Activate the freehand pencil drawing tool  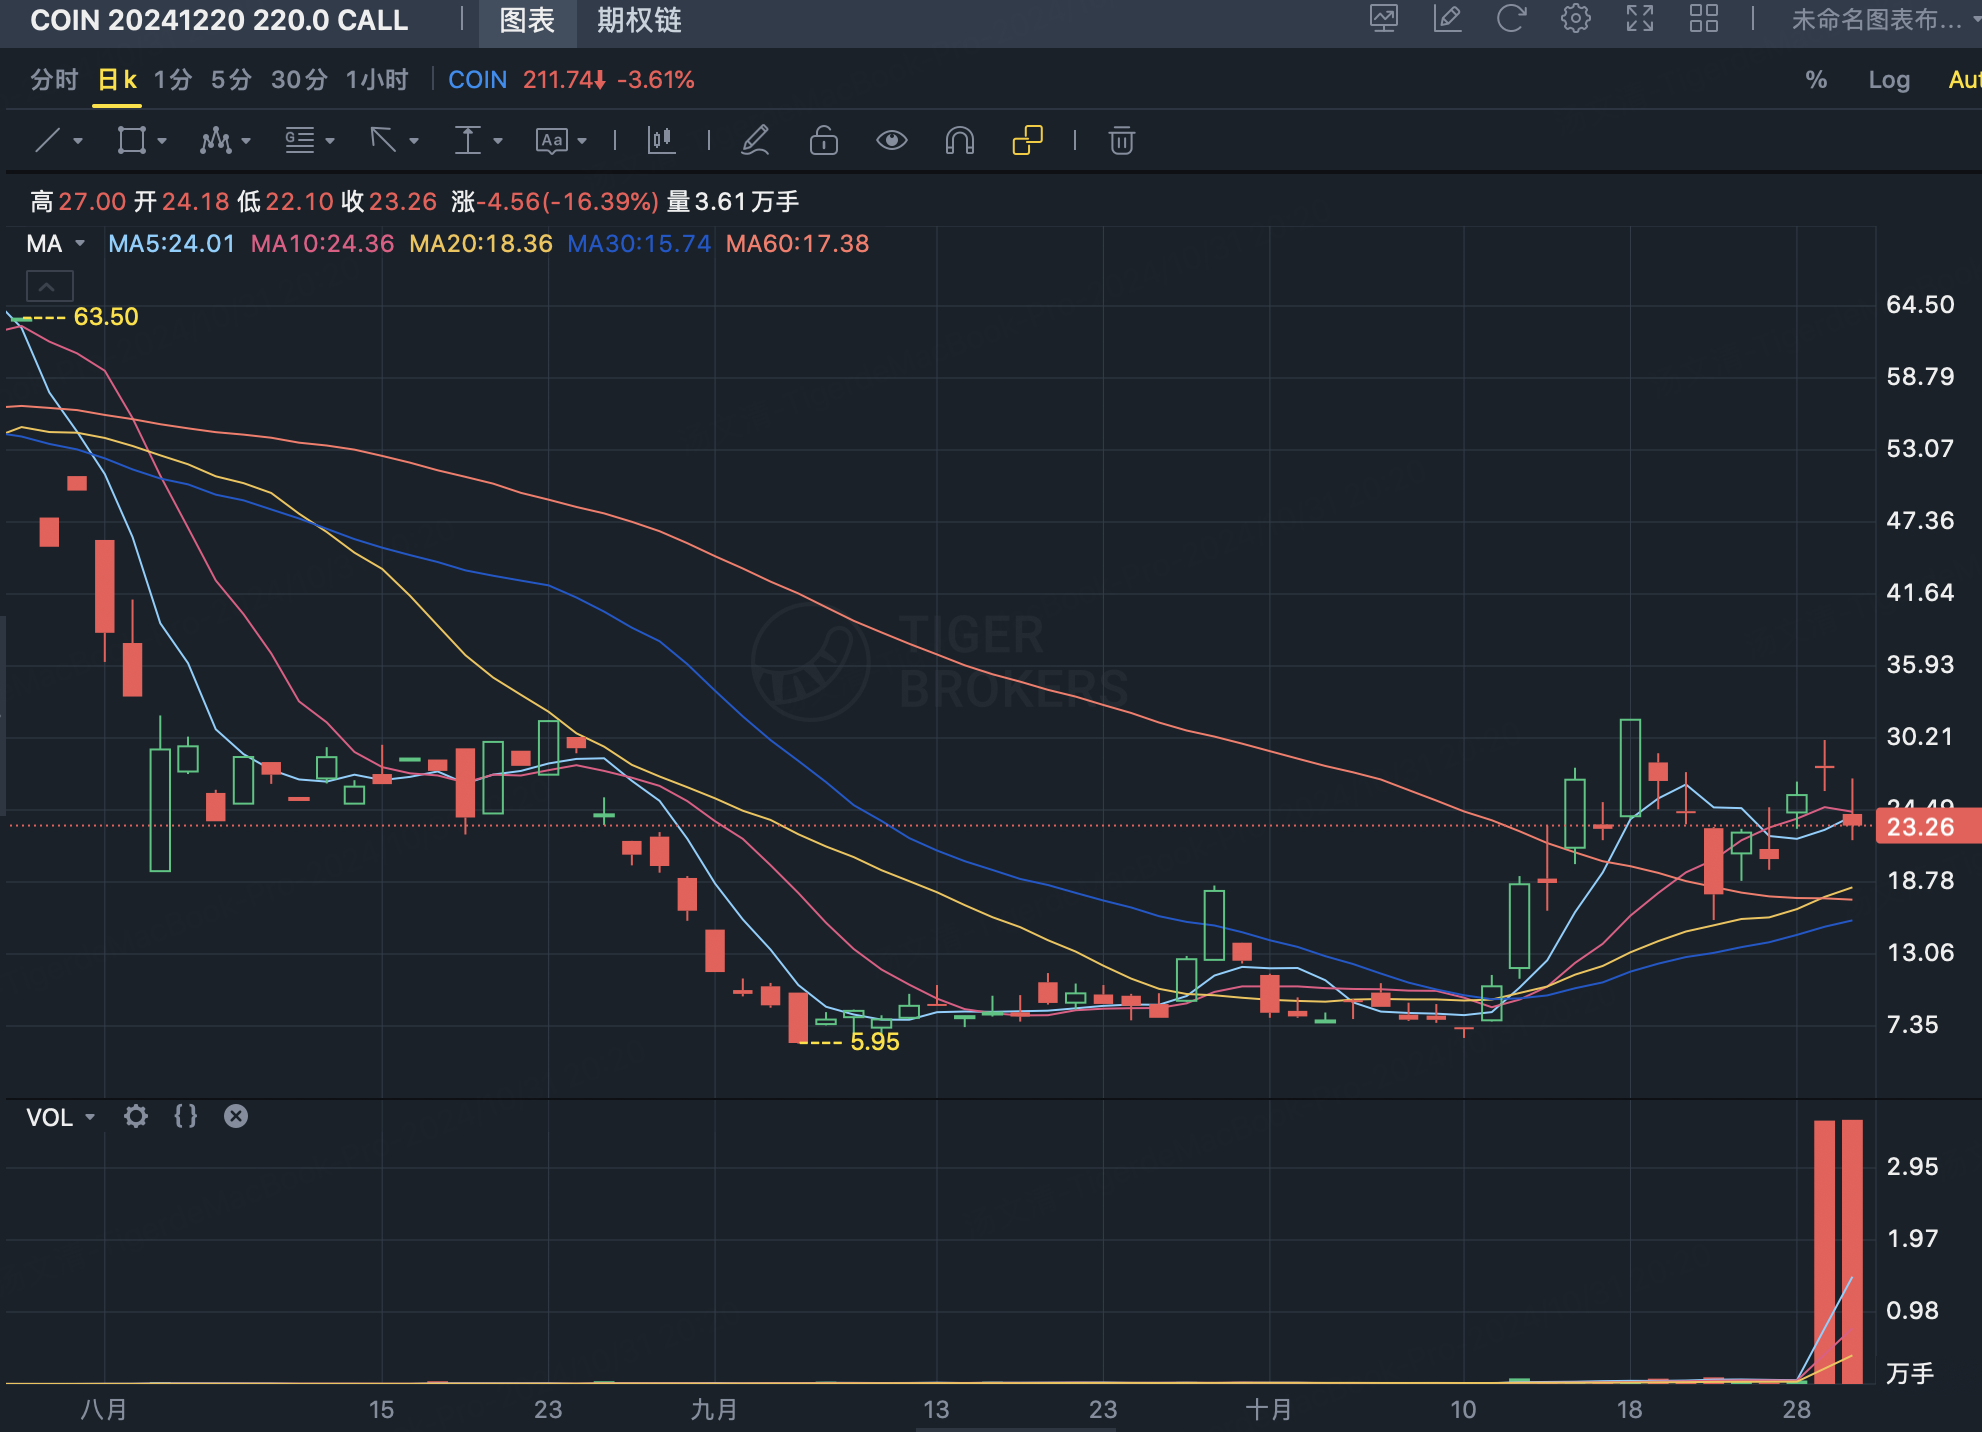click(755, 141)
